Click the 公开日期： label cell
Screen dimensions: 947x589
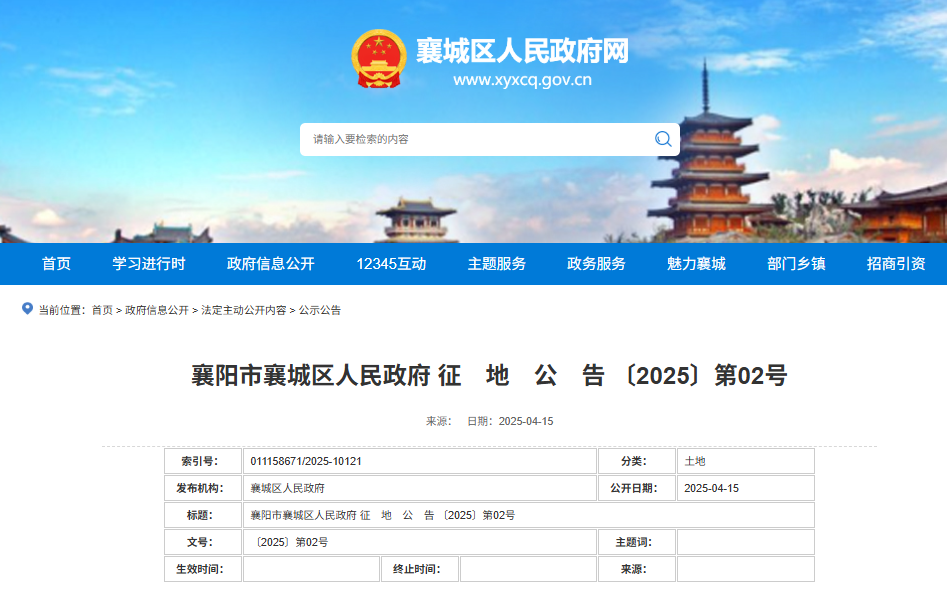(x=637, y=488)
